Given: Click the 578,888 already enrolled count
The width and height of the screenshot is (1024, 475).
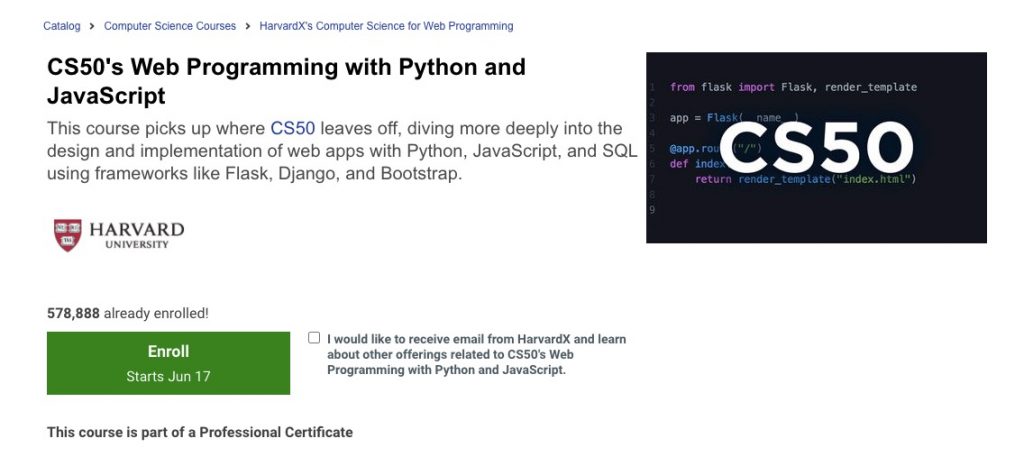Looking at the screenshot, I should pos(127,313).
